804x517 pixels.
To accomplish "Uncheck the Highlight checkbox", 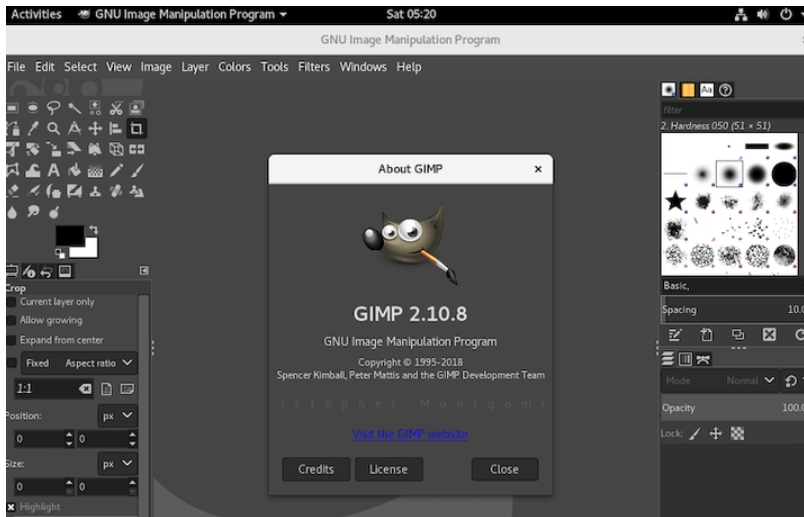I will click(11, 507).
